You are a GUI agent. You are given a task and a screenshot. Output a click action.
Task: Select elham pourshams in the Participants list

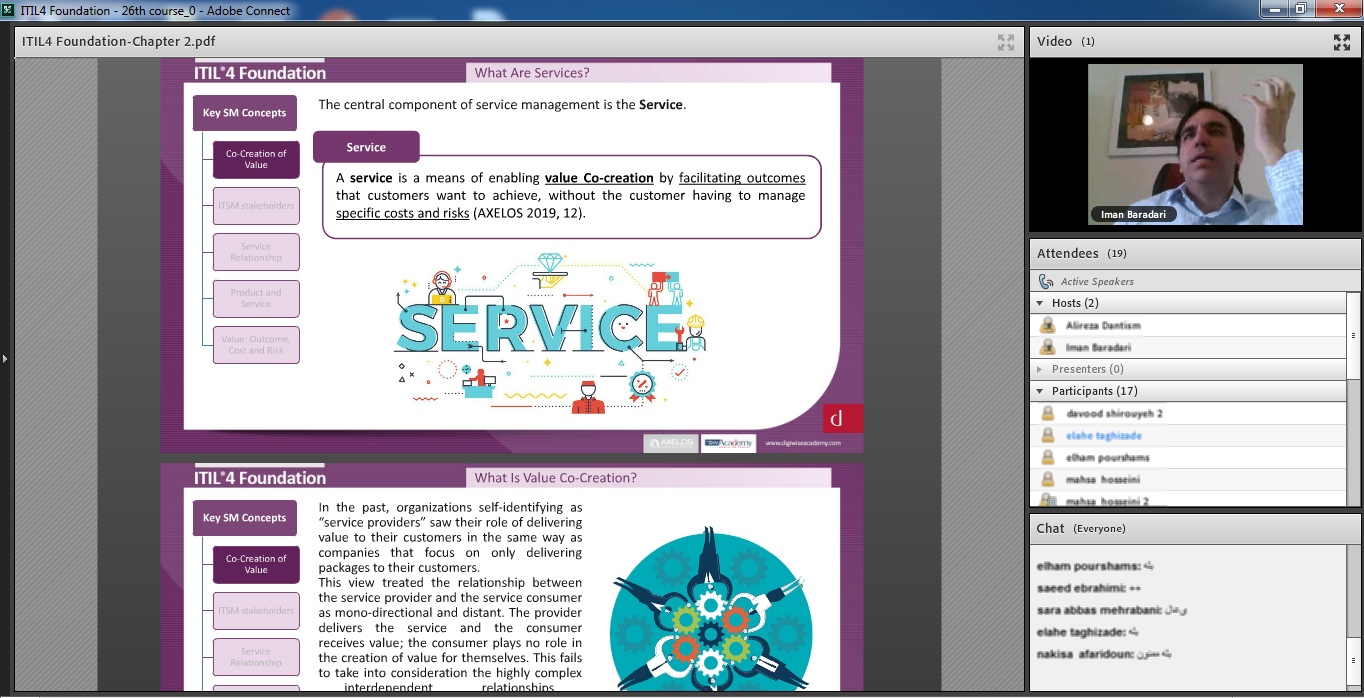point(1107,457)
